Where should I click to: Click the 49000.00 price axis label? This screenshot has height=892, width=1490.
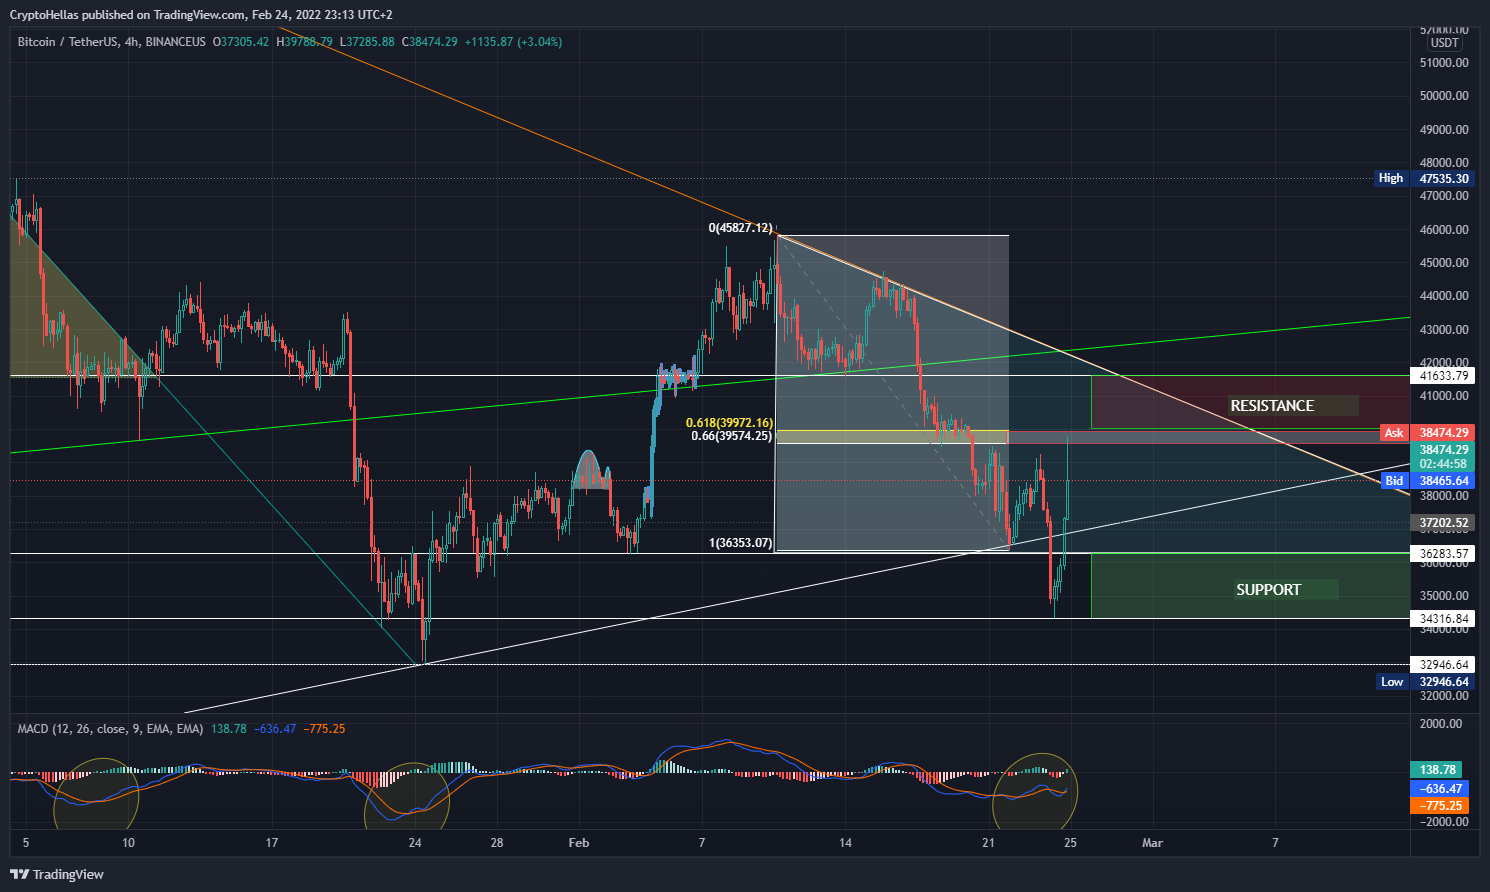tap(1444, 130)
